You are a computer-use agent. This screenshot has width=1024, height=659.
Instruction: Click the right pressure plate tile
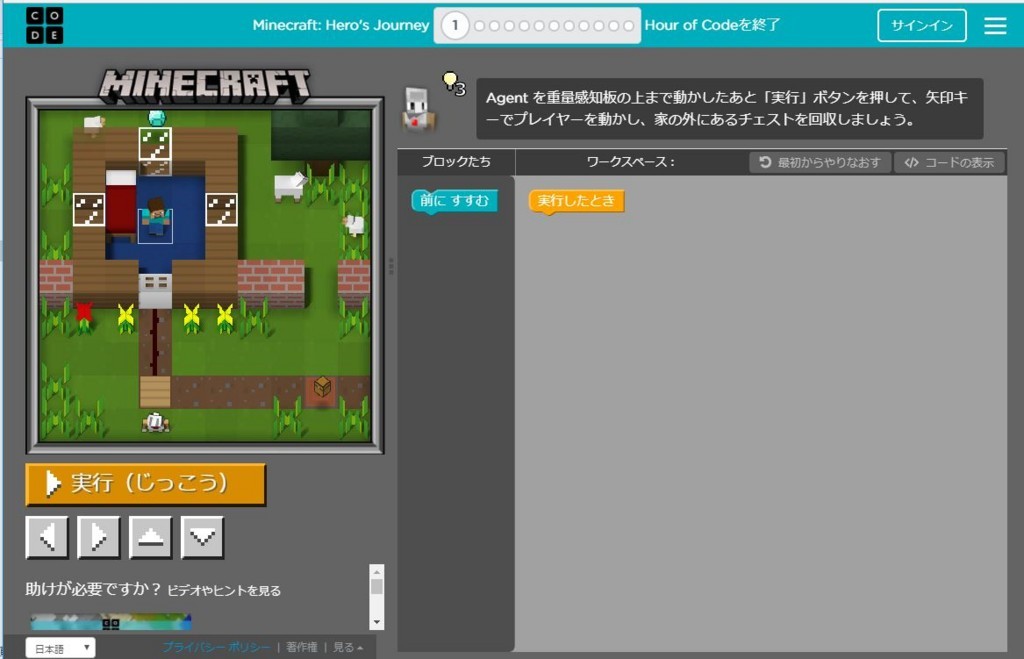(x=221, y=210)
